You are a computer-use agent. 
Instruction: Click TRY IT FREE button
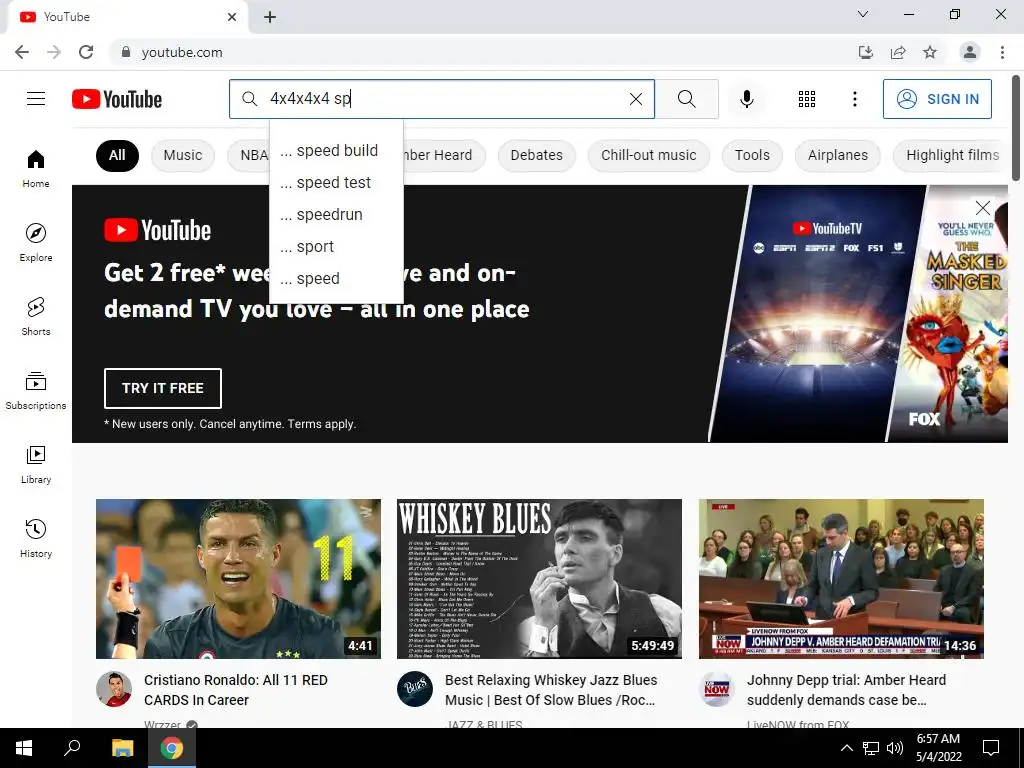point(163,388)
